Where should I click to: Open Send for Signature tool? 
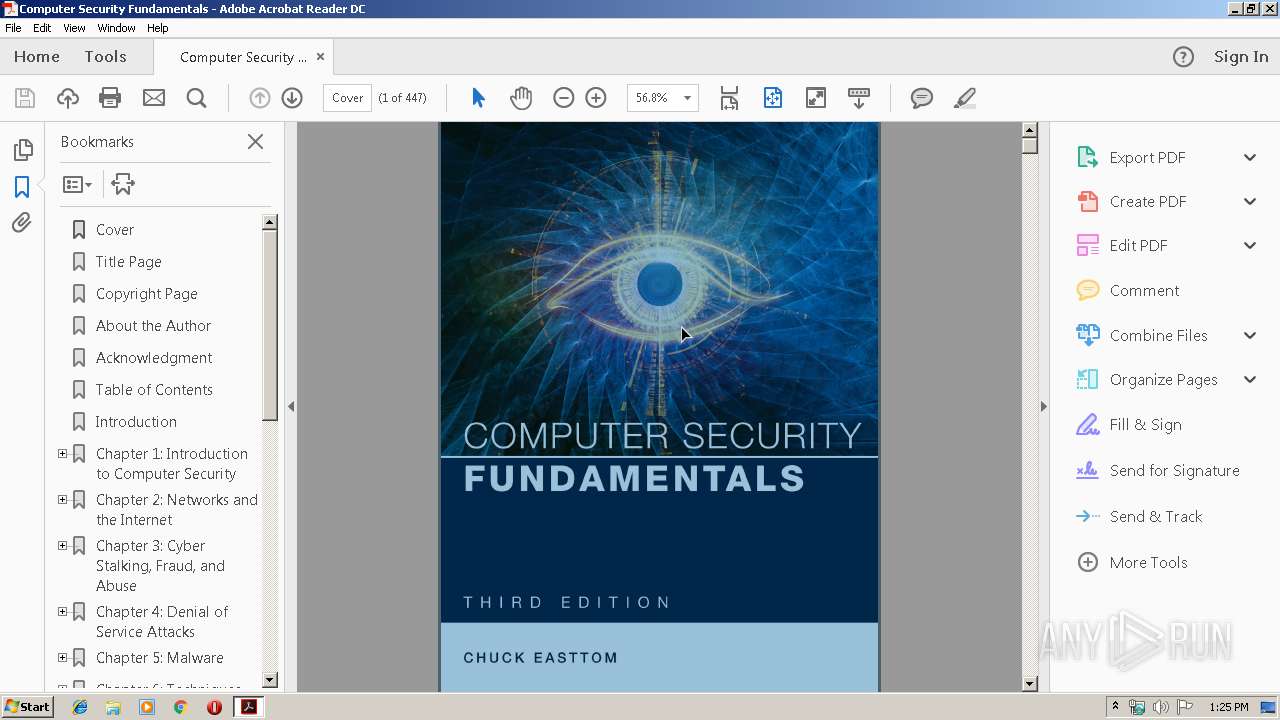click(1157, 471)
